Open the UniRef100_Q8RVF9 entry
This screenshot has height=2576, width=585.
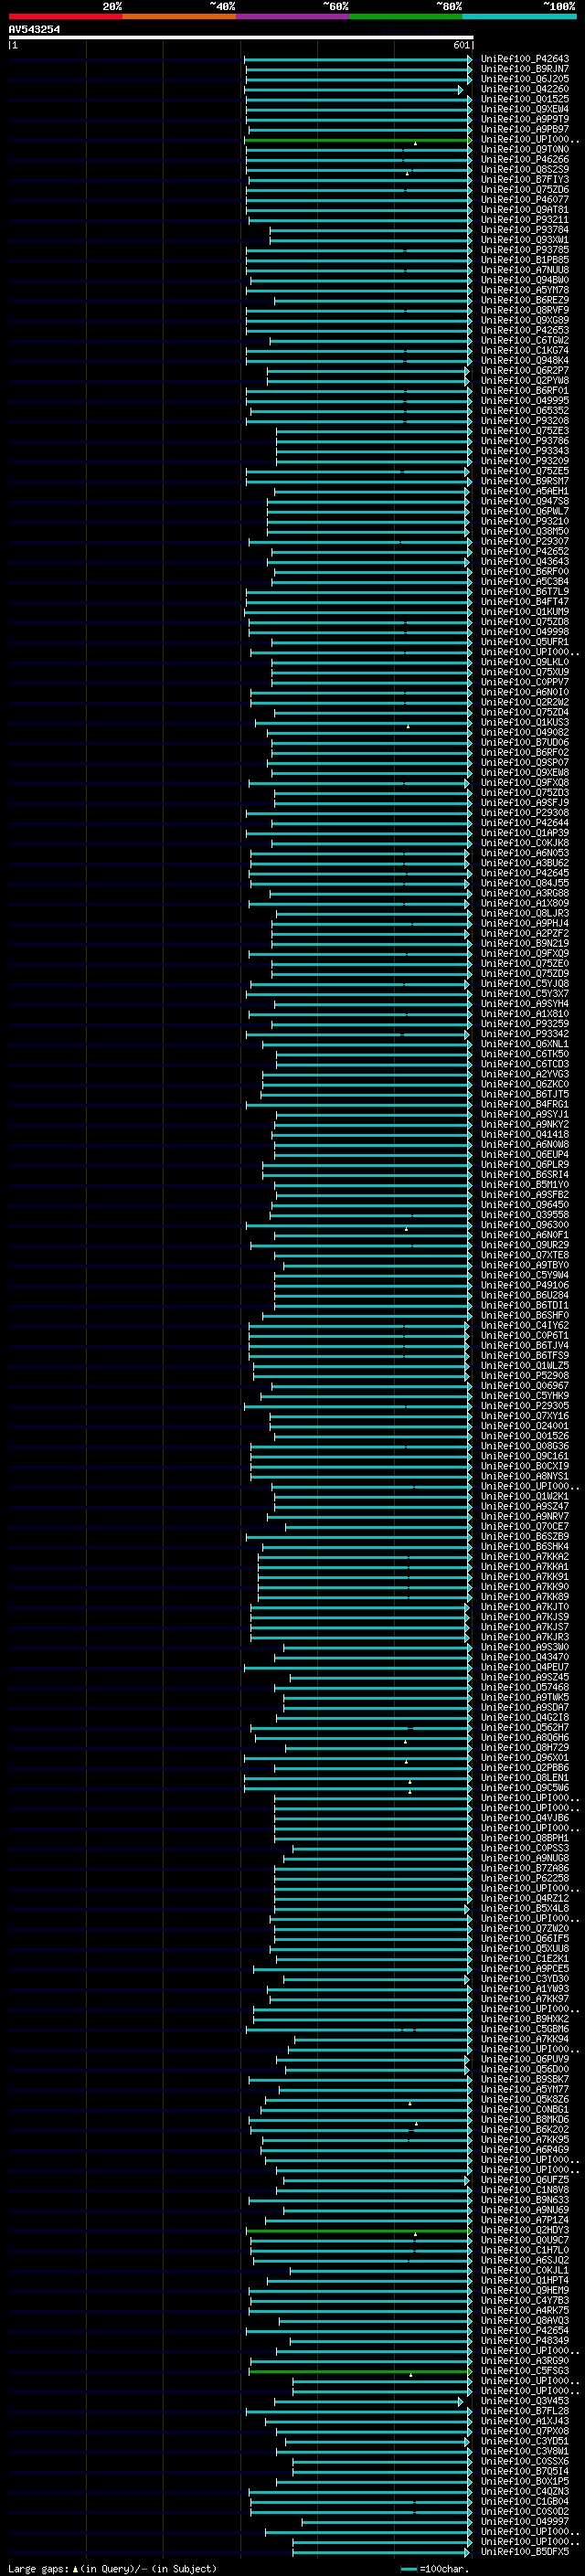524,310
